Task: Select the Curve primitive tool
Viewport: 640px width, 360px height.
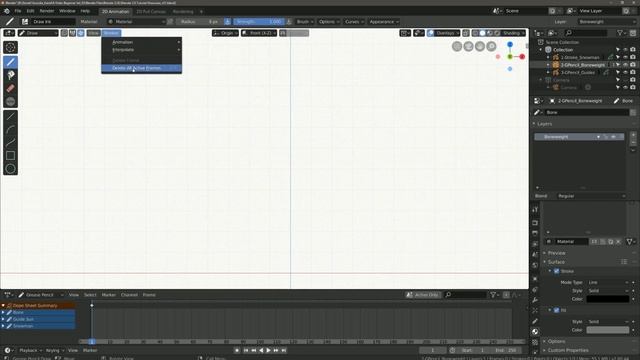Action: (x=11, y=143)
